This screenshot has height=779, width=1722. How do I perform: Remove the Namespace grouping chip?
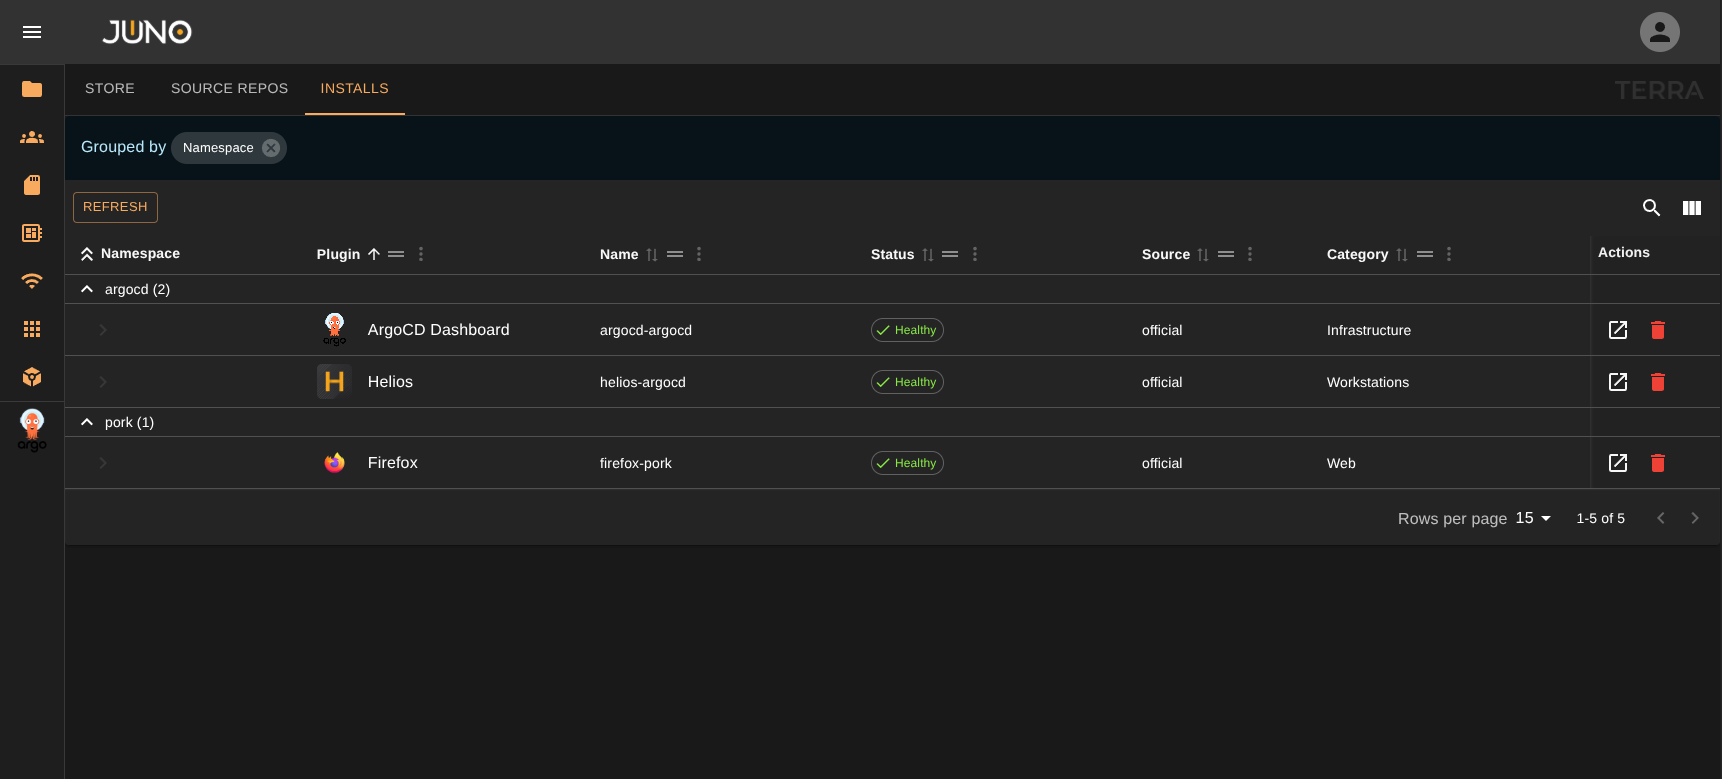point(271,148)
